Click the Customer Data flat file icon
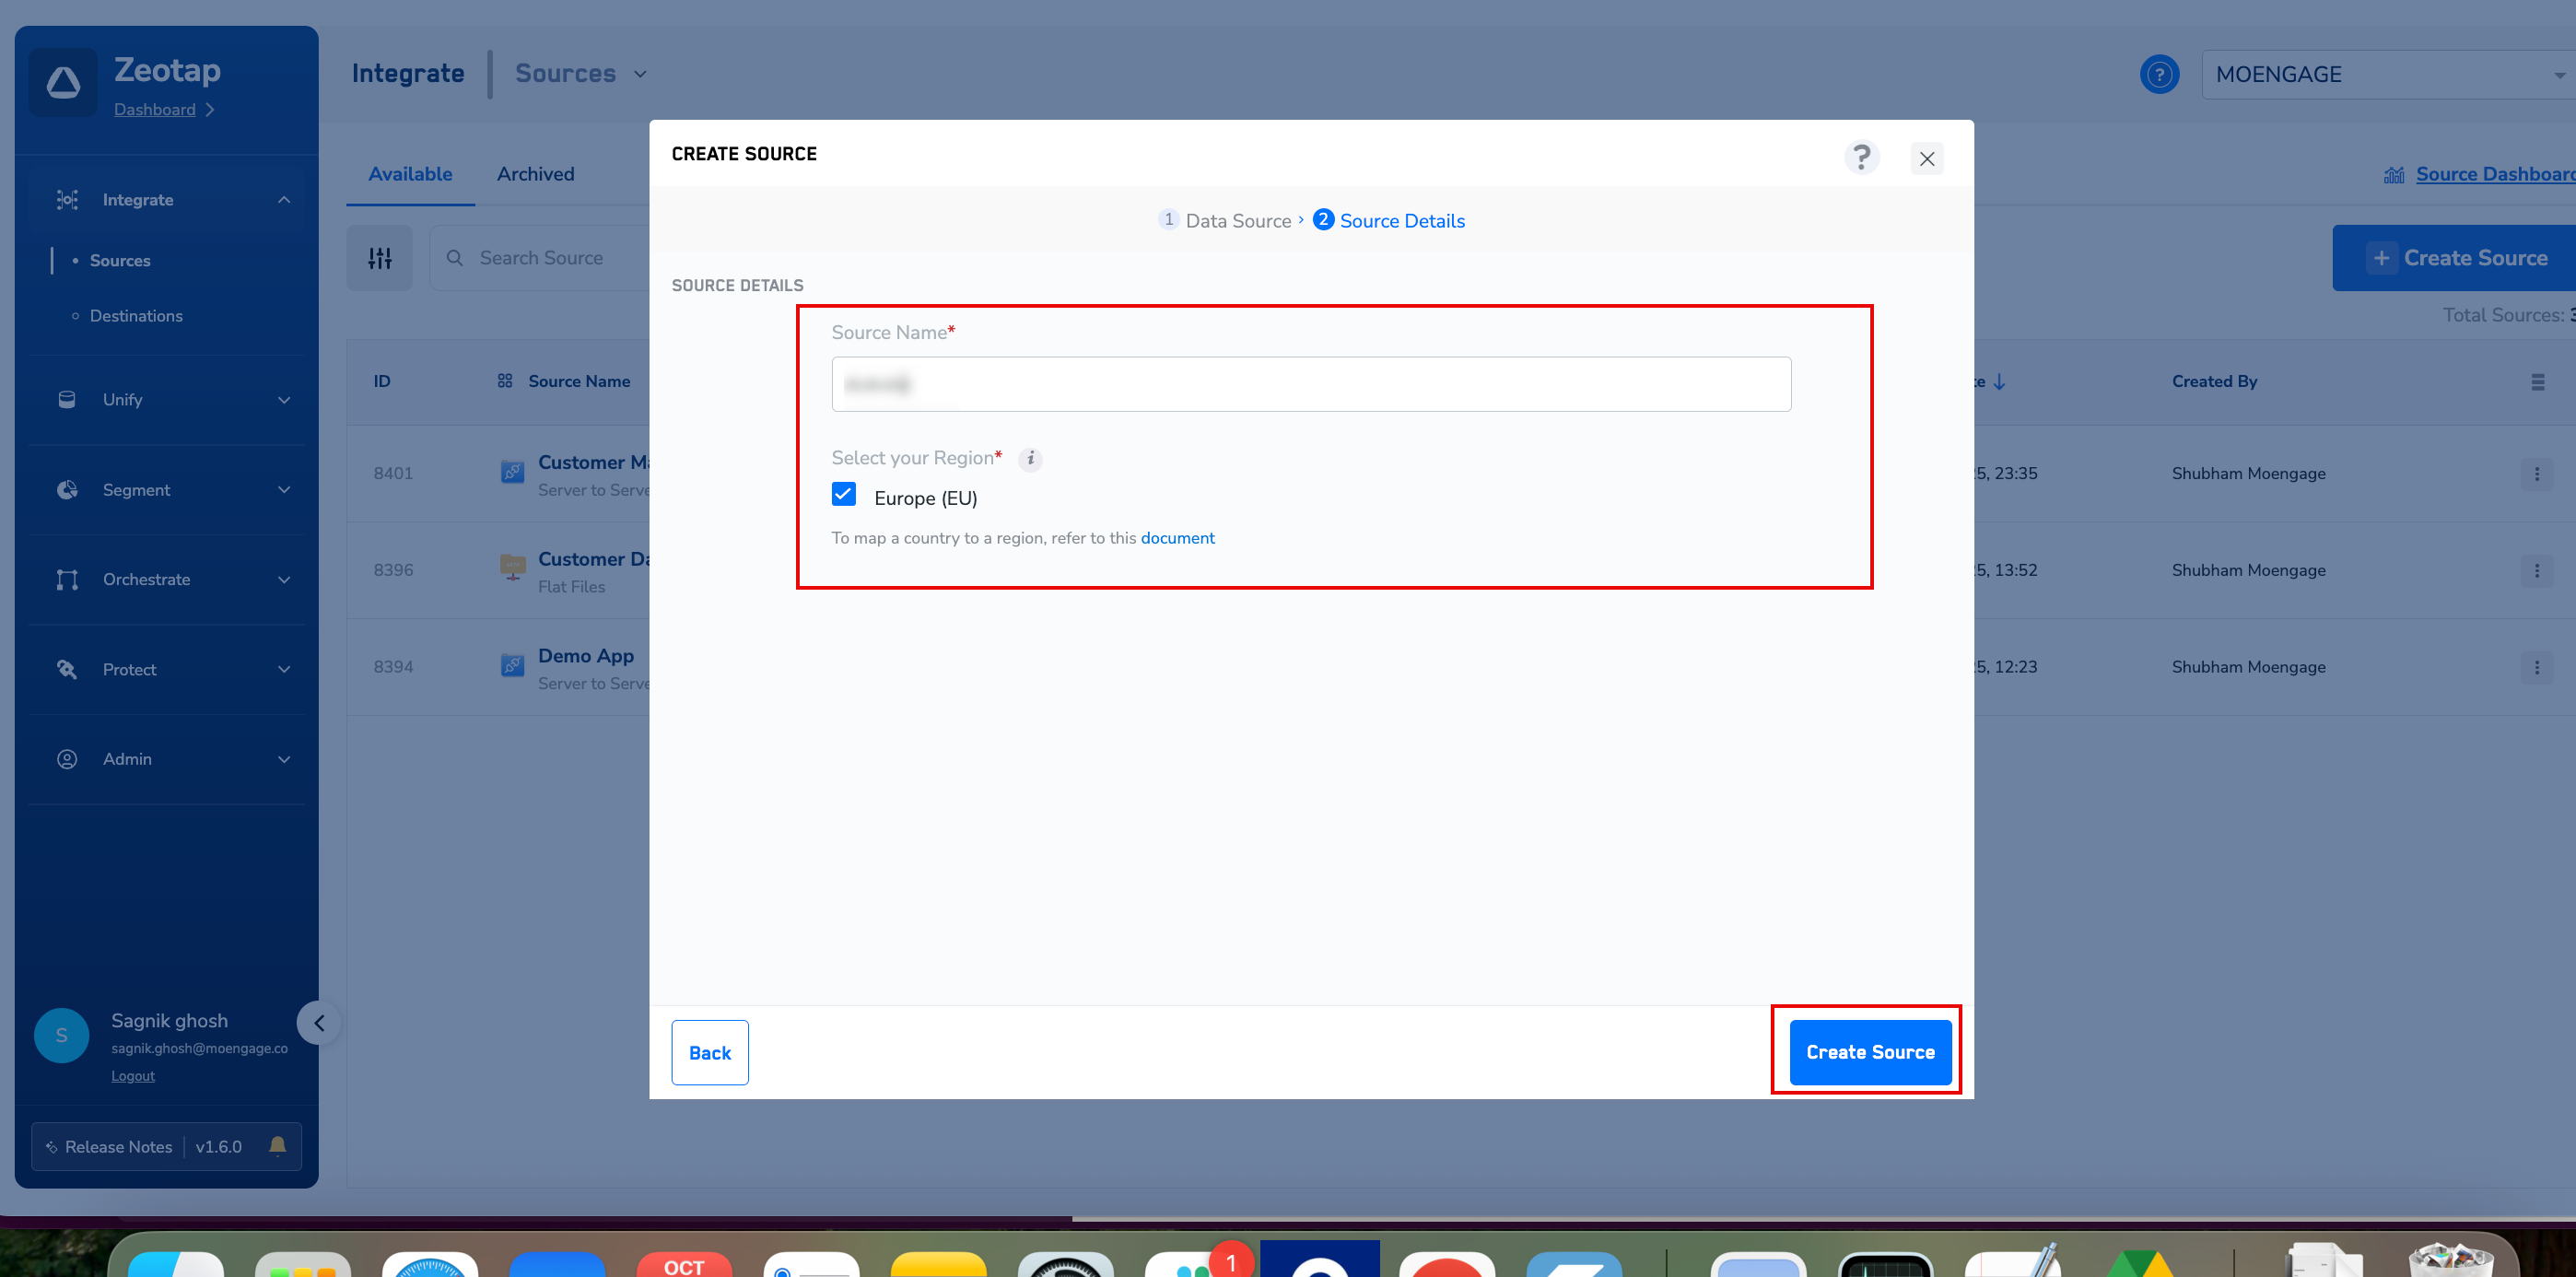The image size is (2576, 1277). tap(512, 567)
